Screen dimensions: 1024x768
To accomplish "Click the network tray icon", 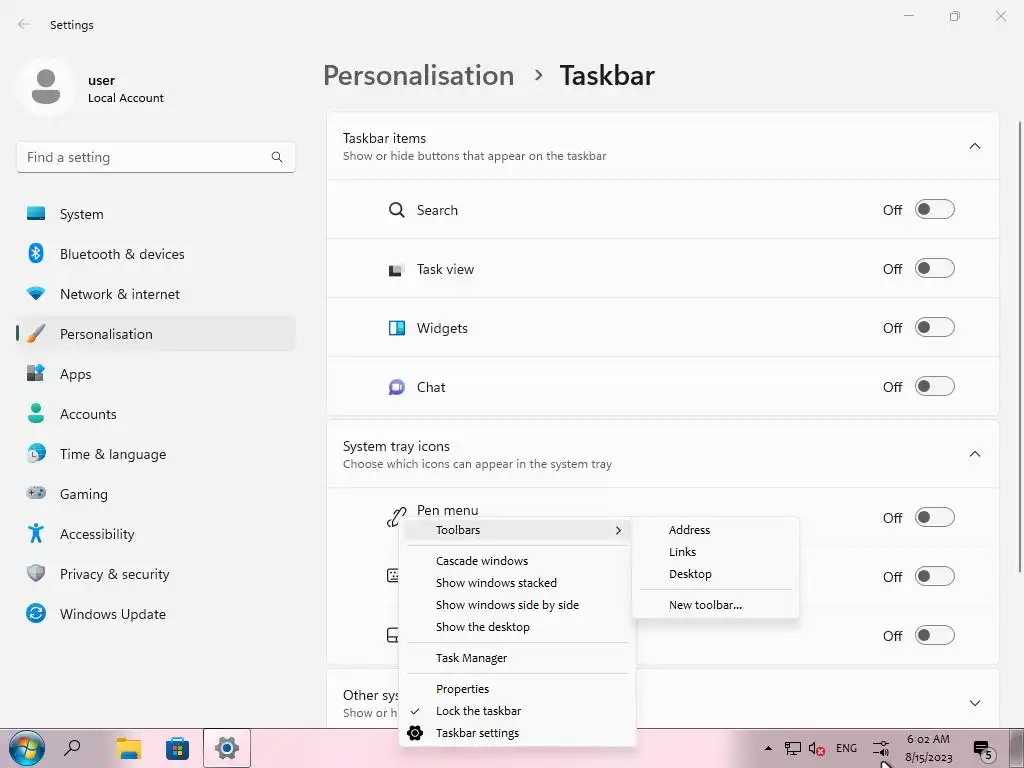I will click(793, 748).
